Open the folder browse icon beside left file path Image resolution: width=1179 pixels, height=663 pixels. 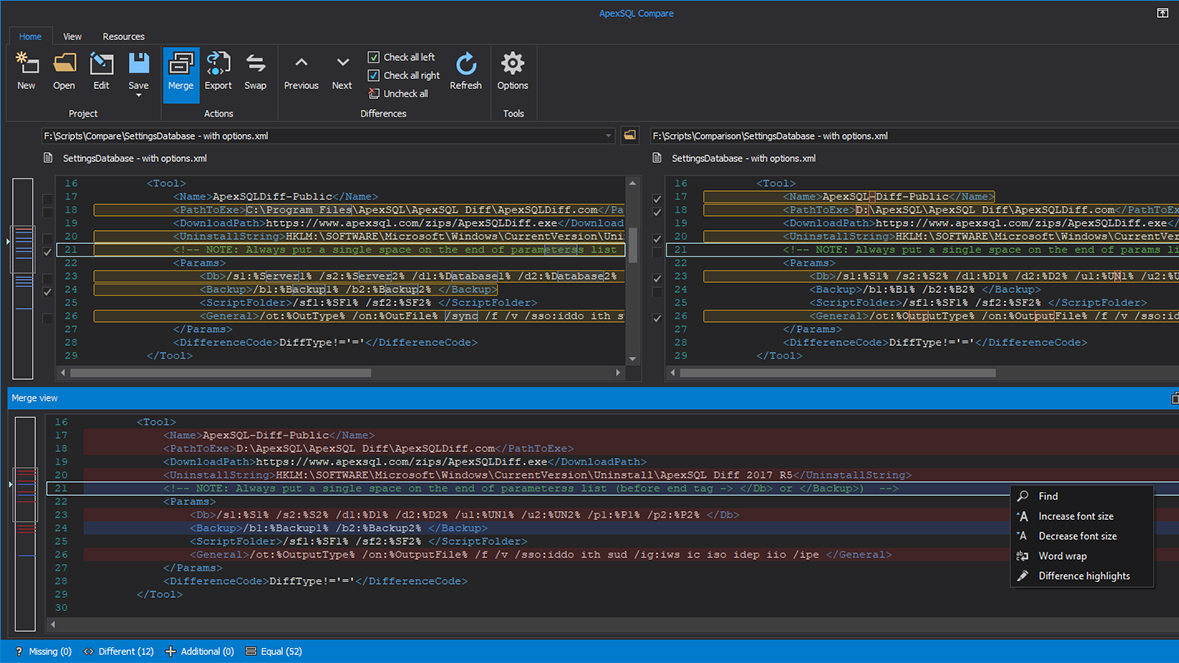[x=628, y=135]
